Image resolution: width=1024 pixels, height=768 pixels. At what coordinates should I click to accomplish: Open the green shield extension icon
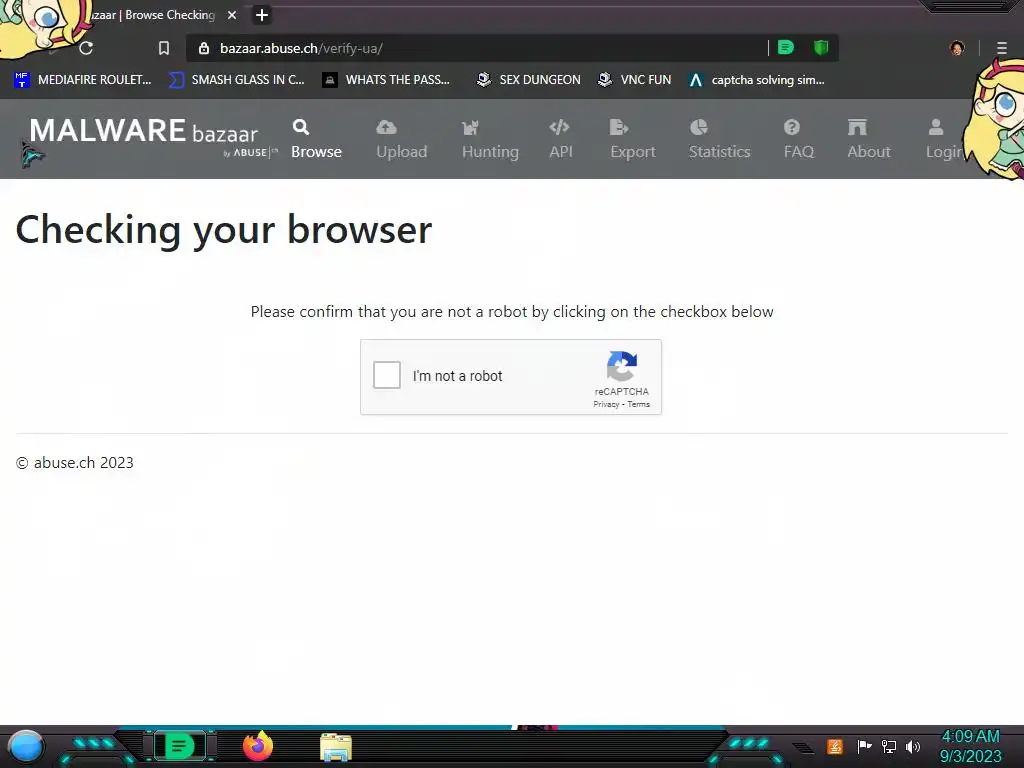coord(821,48)
